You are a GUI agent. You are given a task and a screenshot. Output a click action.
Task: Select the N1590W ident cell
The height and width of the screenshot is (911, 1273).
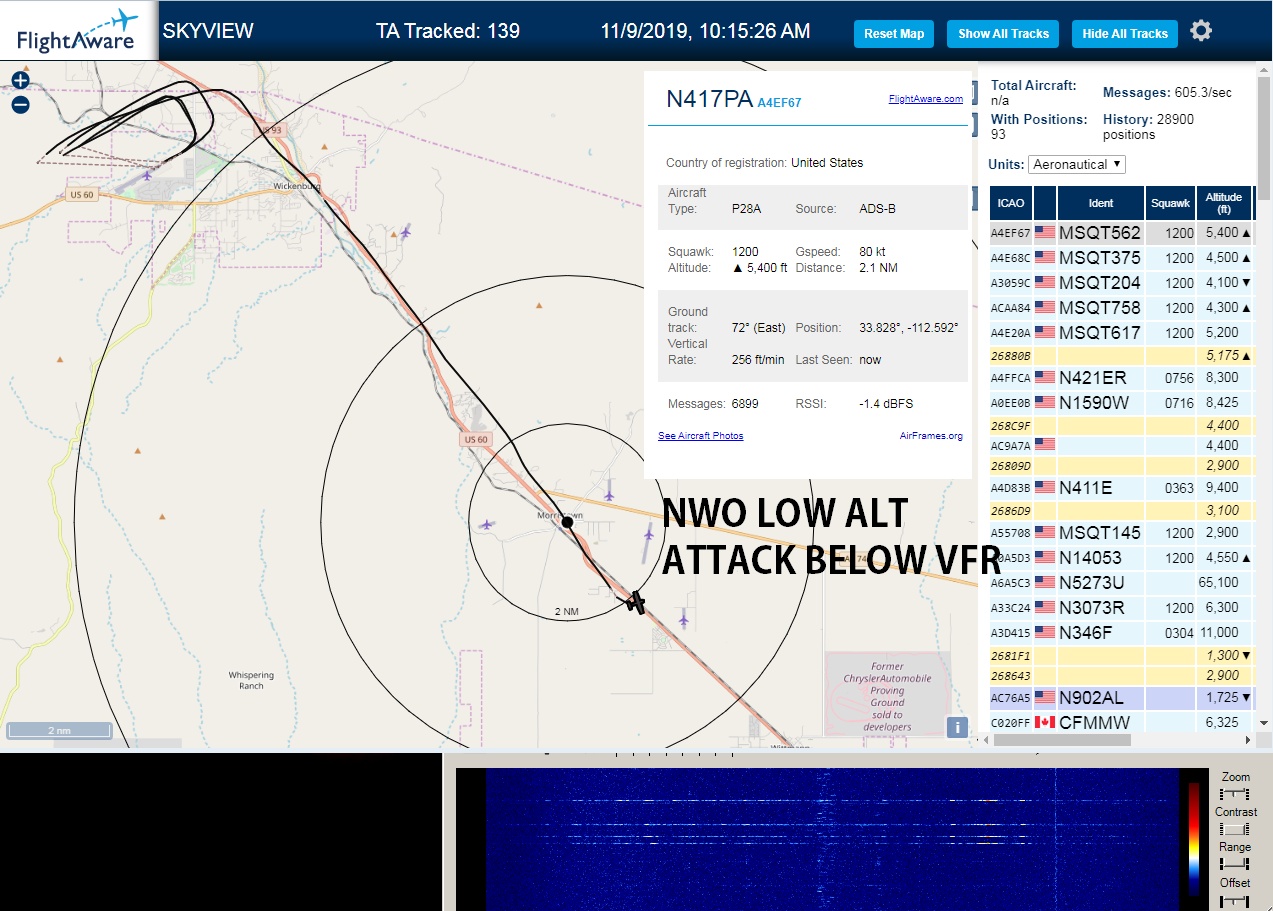pos(1100,403)
